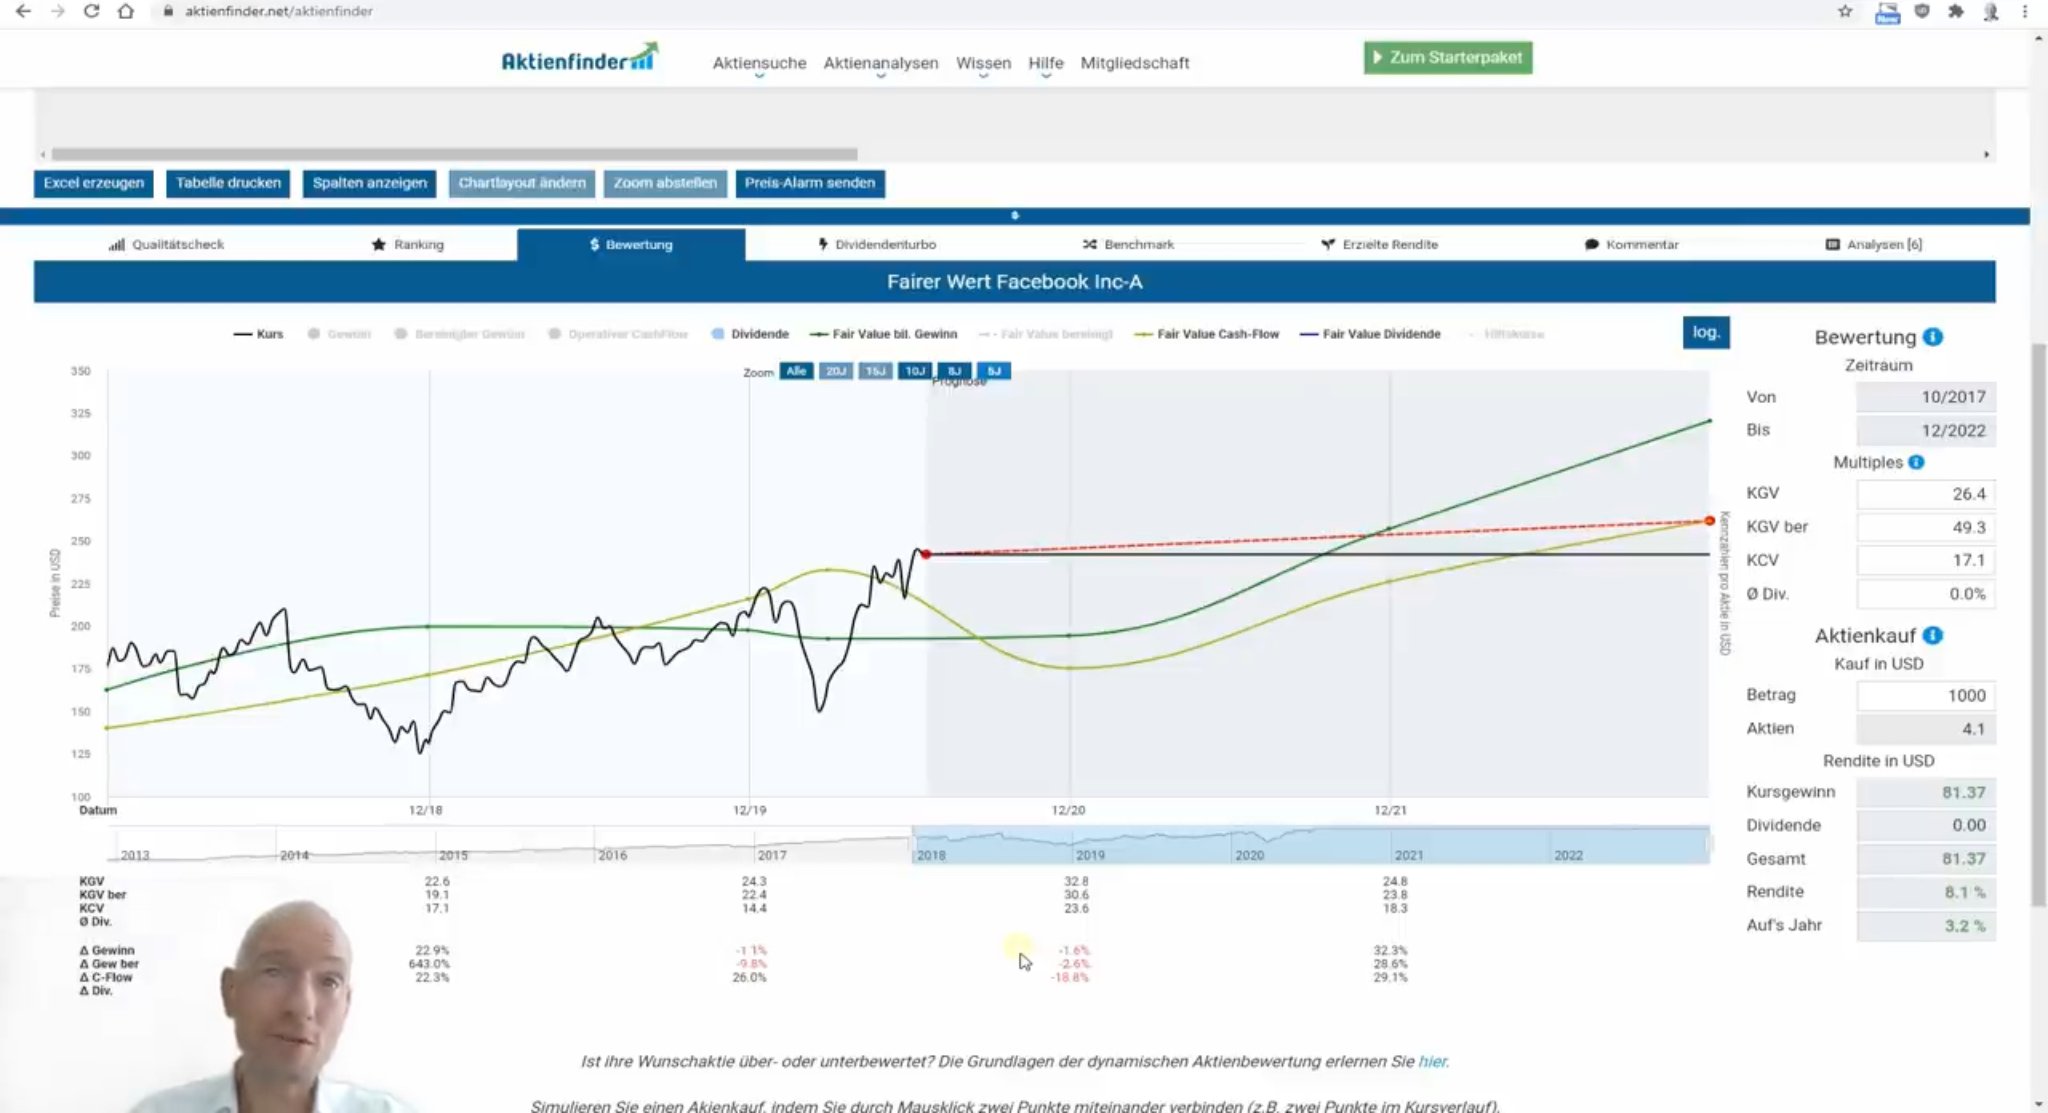Click the Bewertung info icon
The width and height of the screenshot is (2048, 1113).
1932,337
